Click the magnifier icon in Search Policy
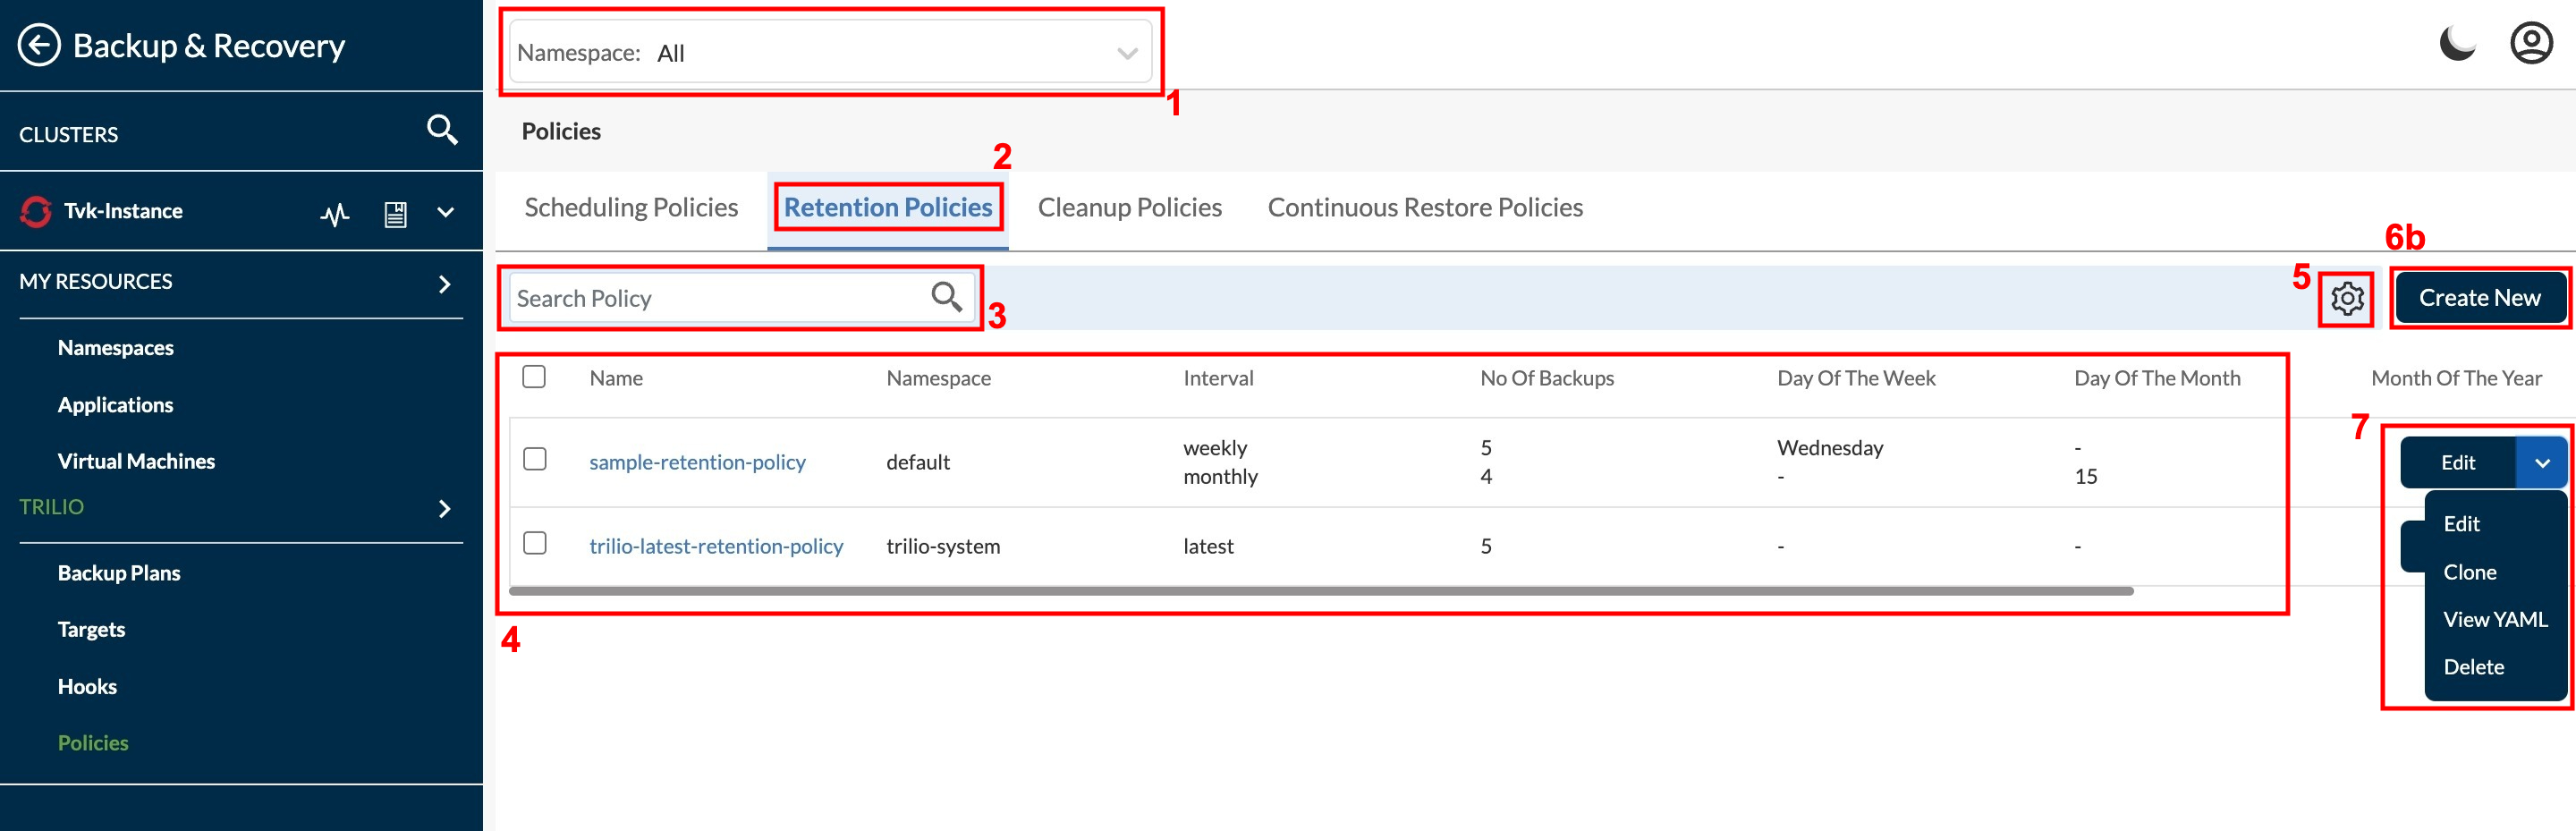This screenshot has height=831, width=2576. pos(946,297)
